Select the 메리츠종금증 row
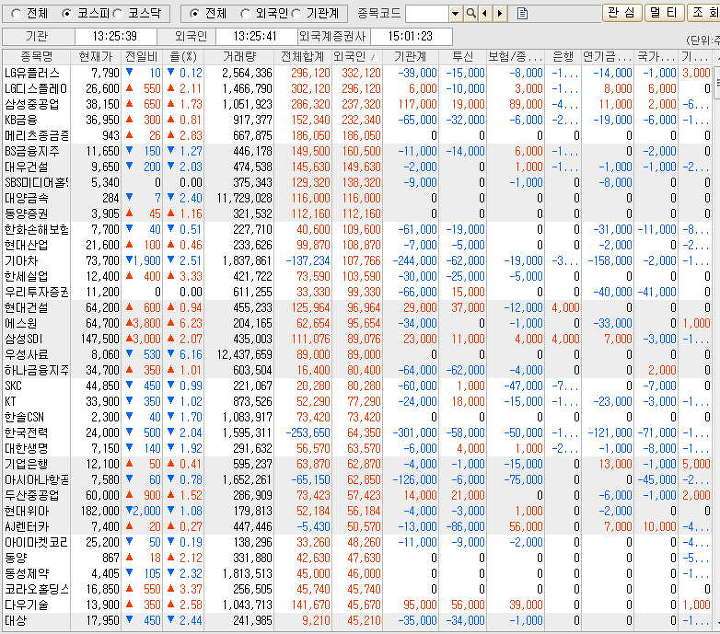This screenshot has width=720, height=634. (358, 135)
